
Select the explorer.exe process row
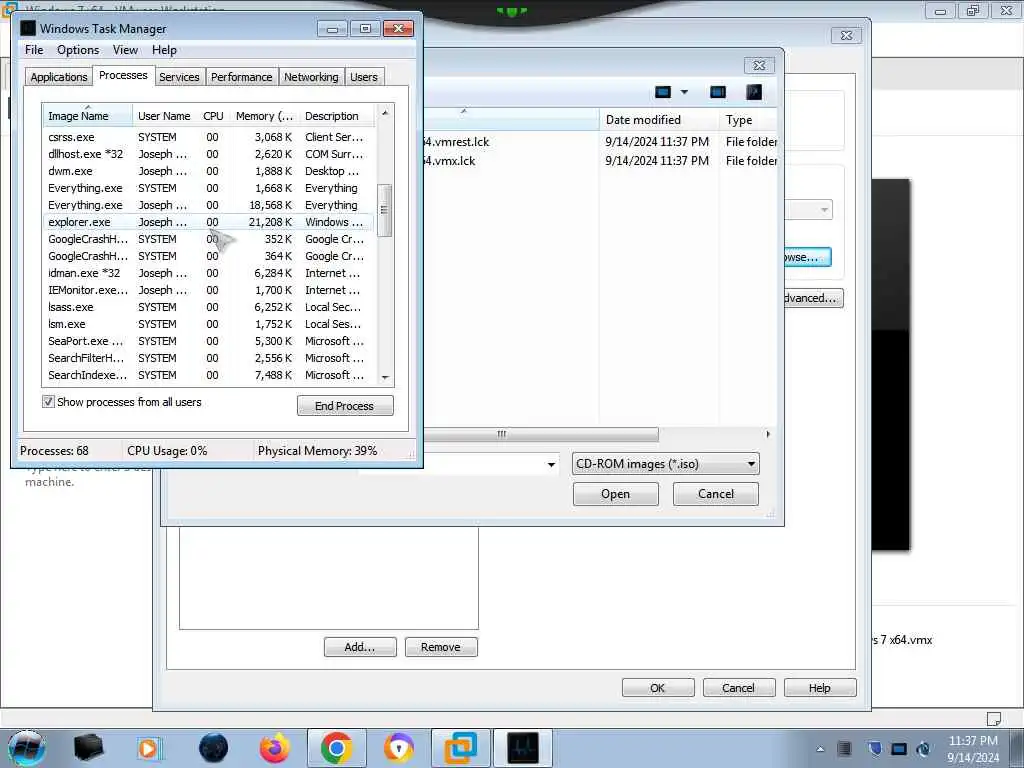click(208, 222)
